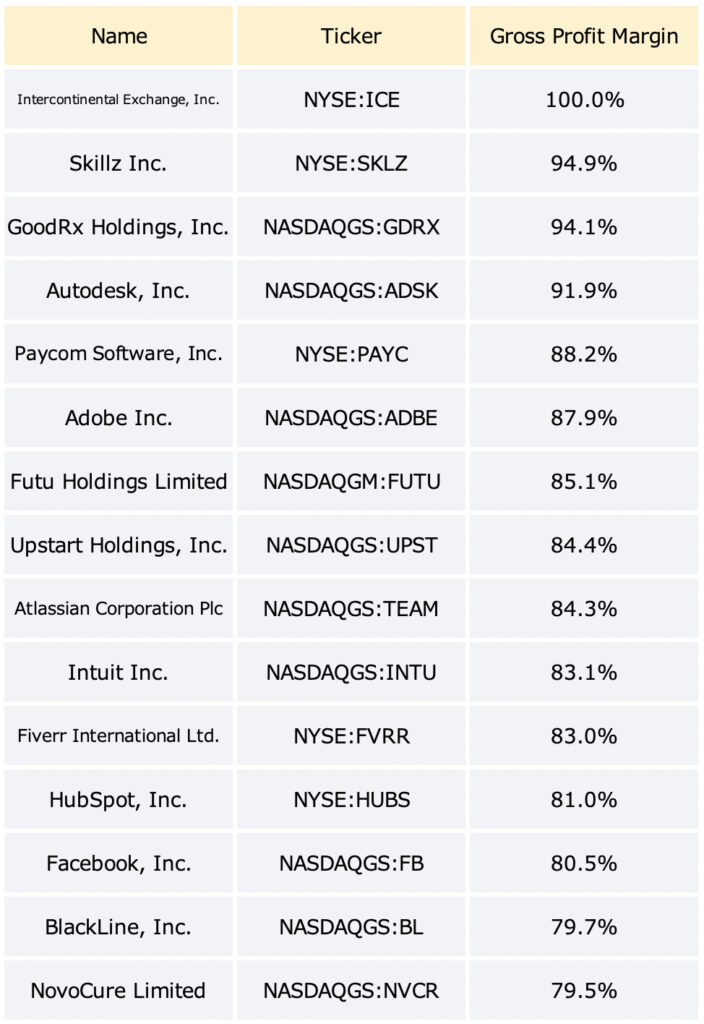
Task: Click the Ticker column header
Action: pos(351,36)
